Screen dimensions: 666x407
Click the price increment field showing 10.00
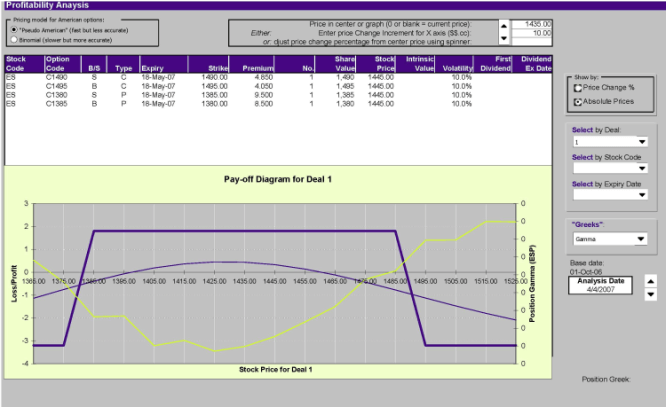coord(533,34)
